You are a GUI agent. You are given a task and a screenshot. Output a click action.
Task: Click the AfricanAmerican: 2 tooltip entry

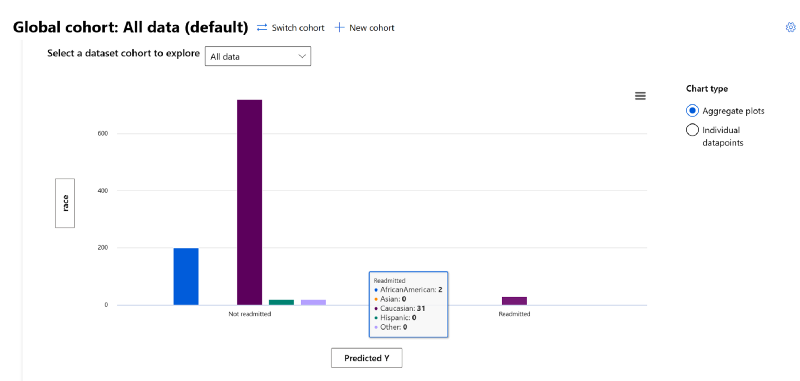pyautogui.click(x=408, y=290)
